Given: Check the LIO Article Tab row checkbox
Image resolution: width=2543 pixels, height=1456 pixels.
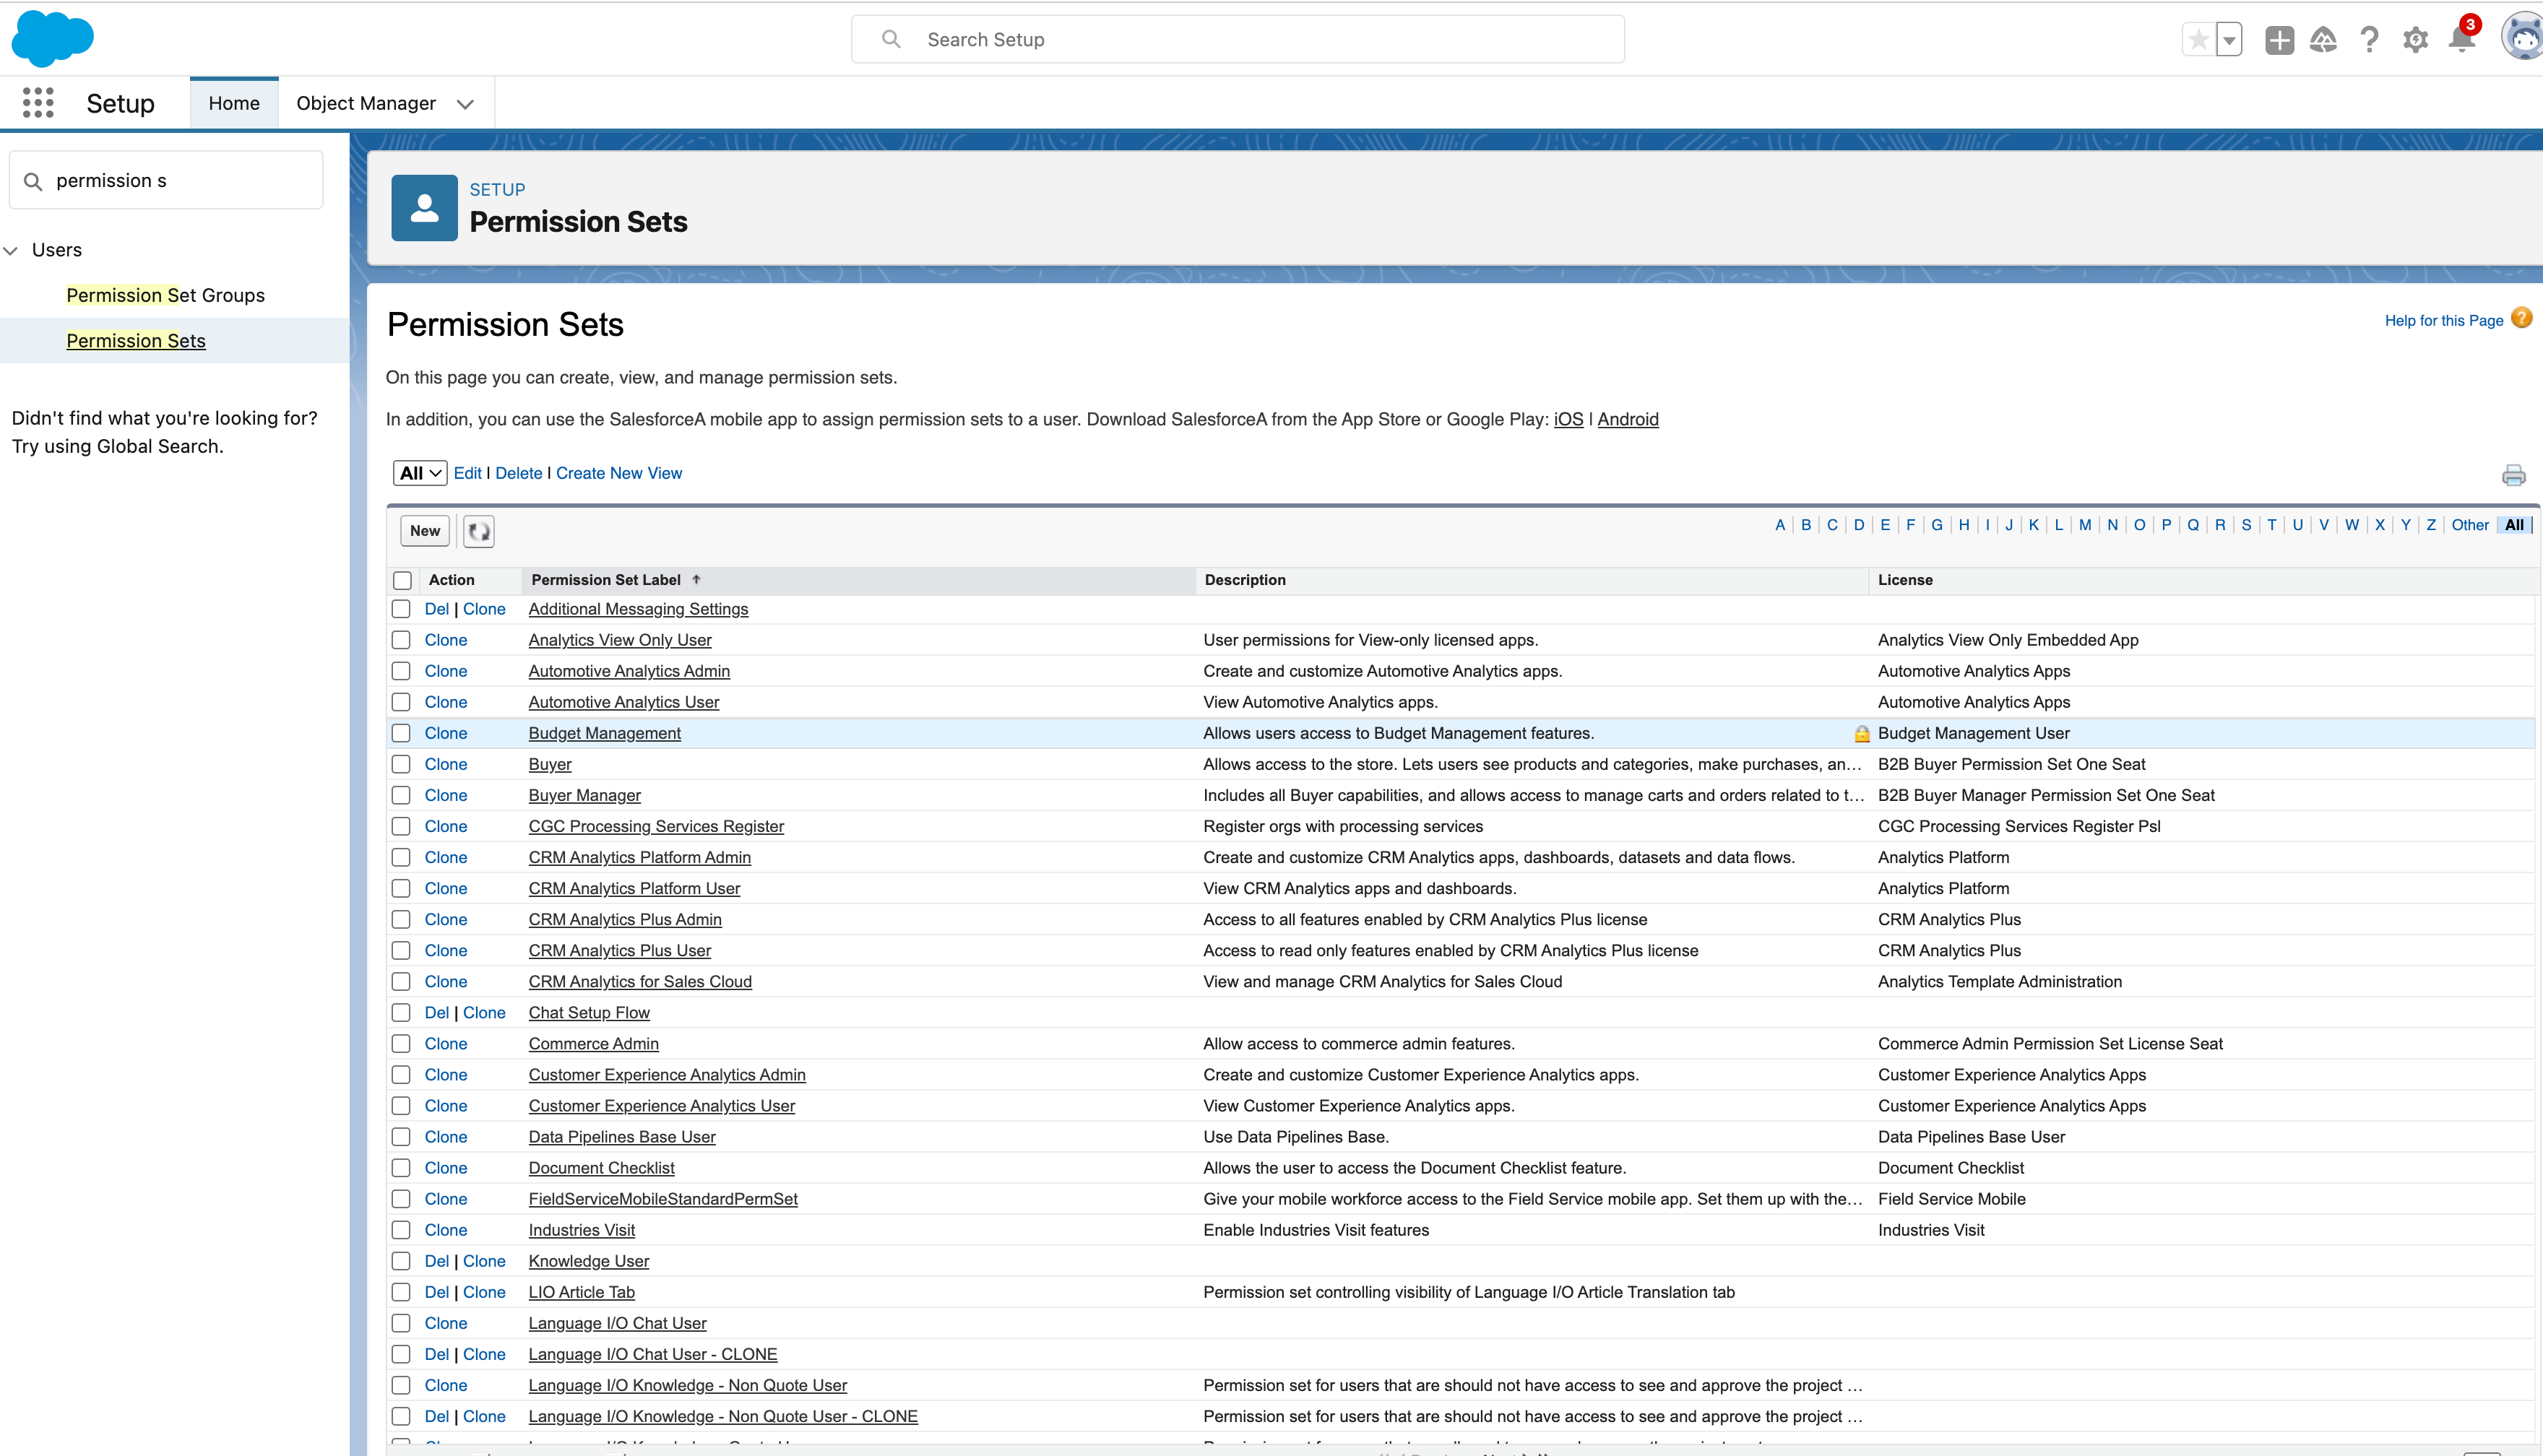Looking at the screenshot, I should (401, 1292).
